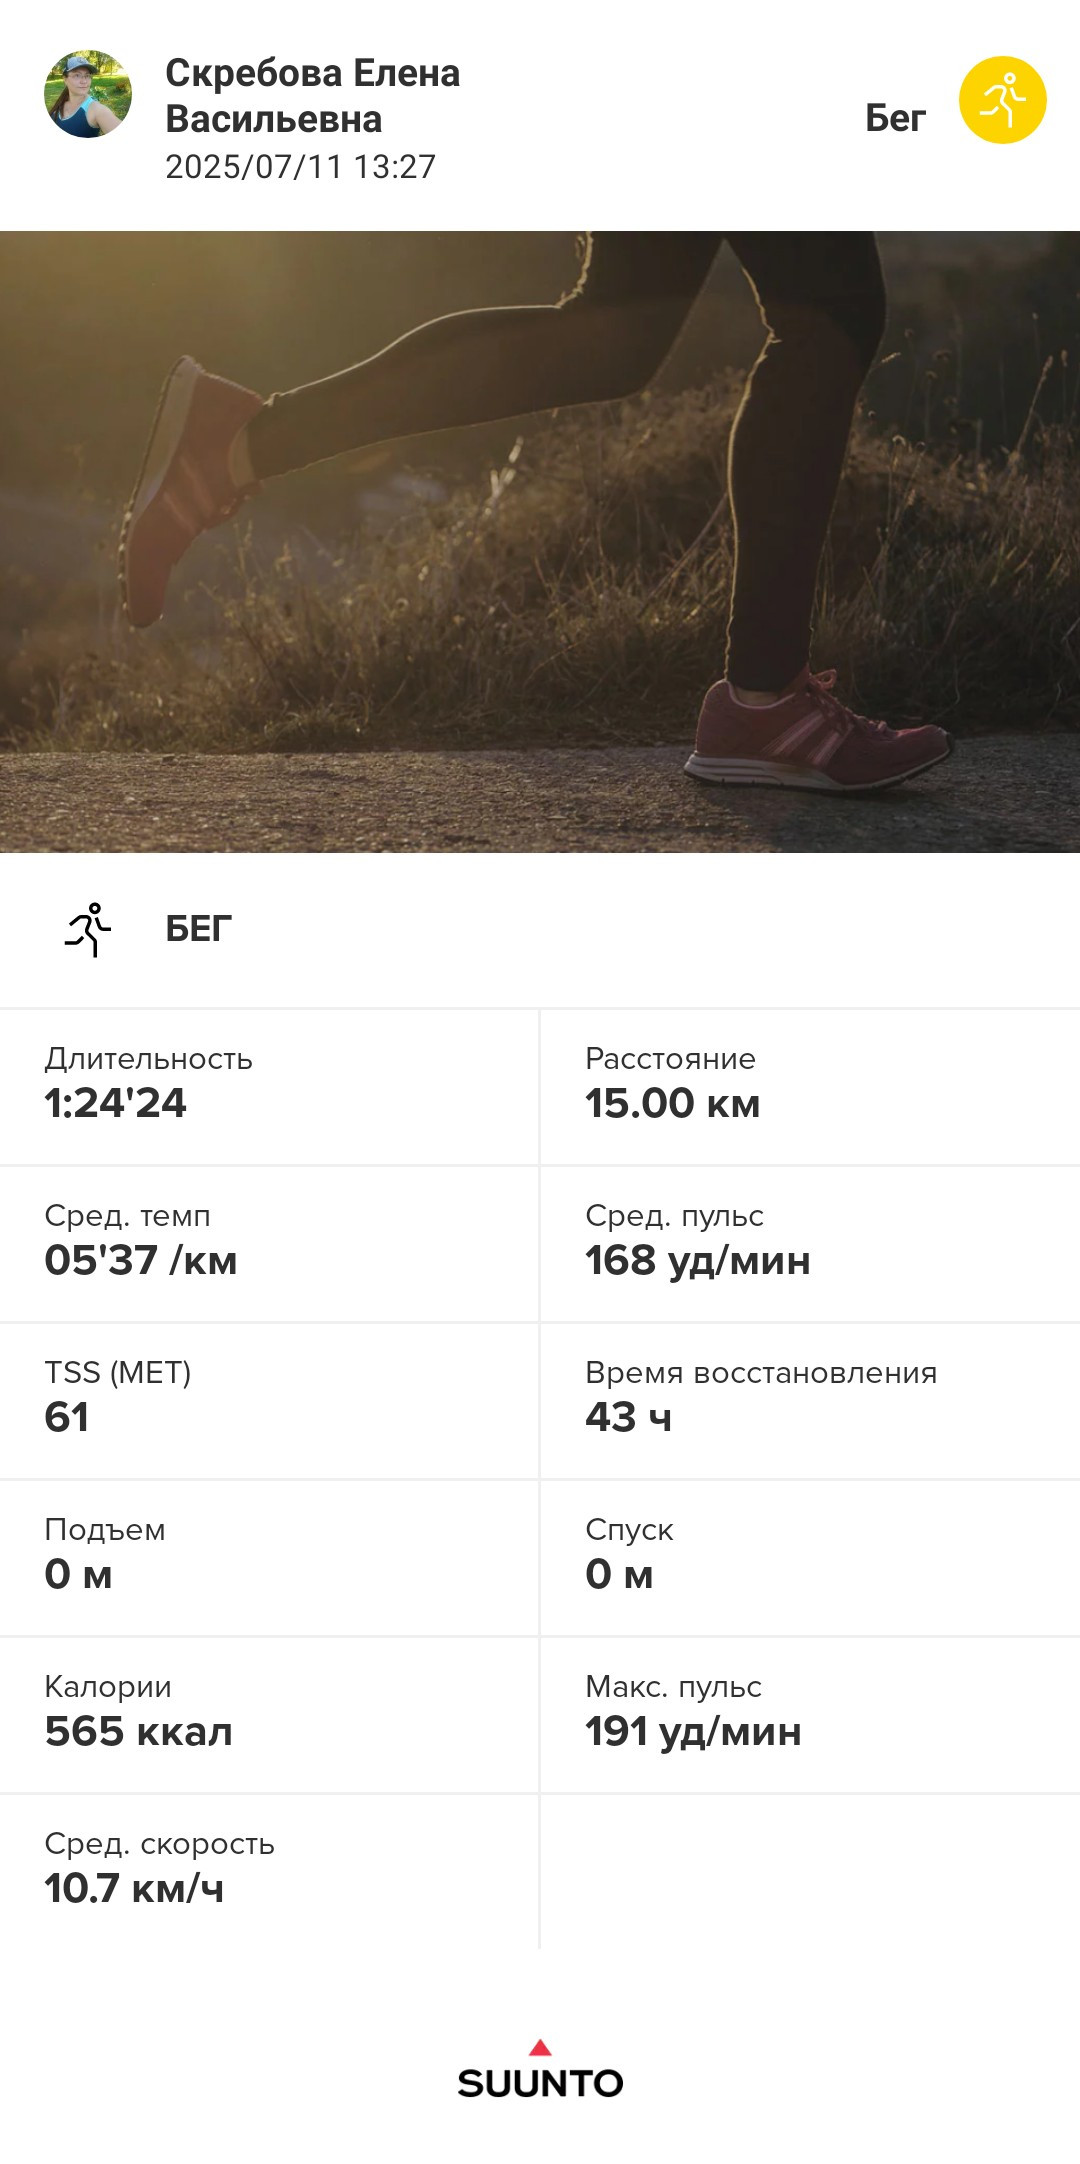Select the Сред. скорость 10.7 км/ч stat
Viewport: 1080px width, 2164px height.
click(269, 1872)
